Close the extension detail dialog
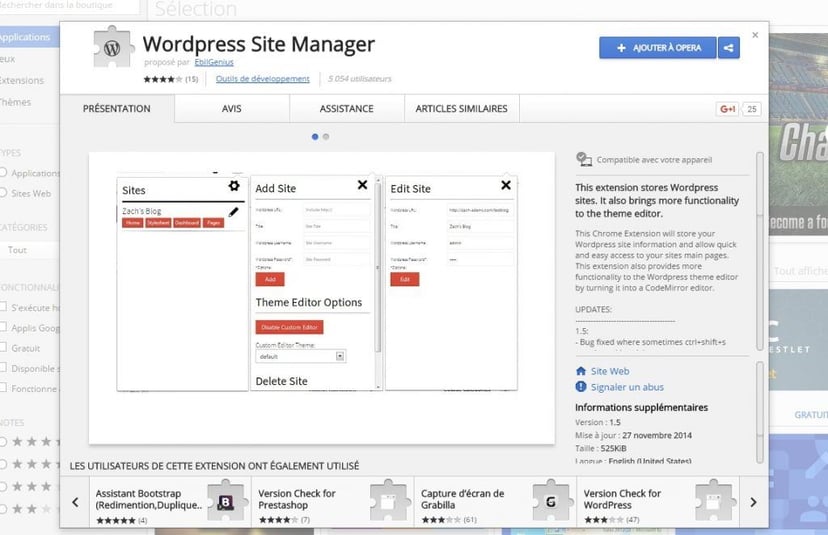Screen dimensions: 828x535 (x=755, y=35)
